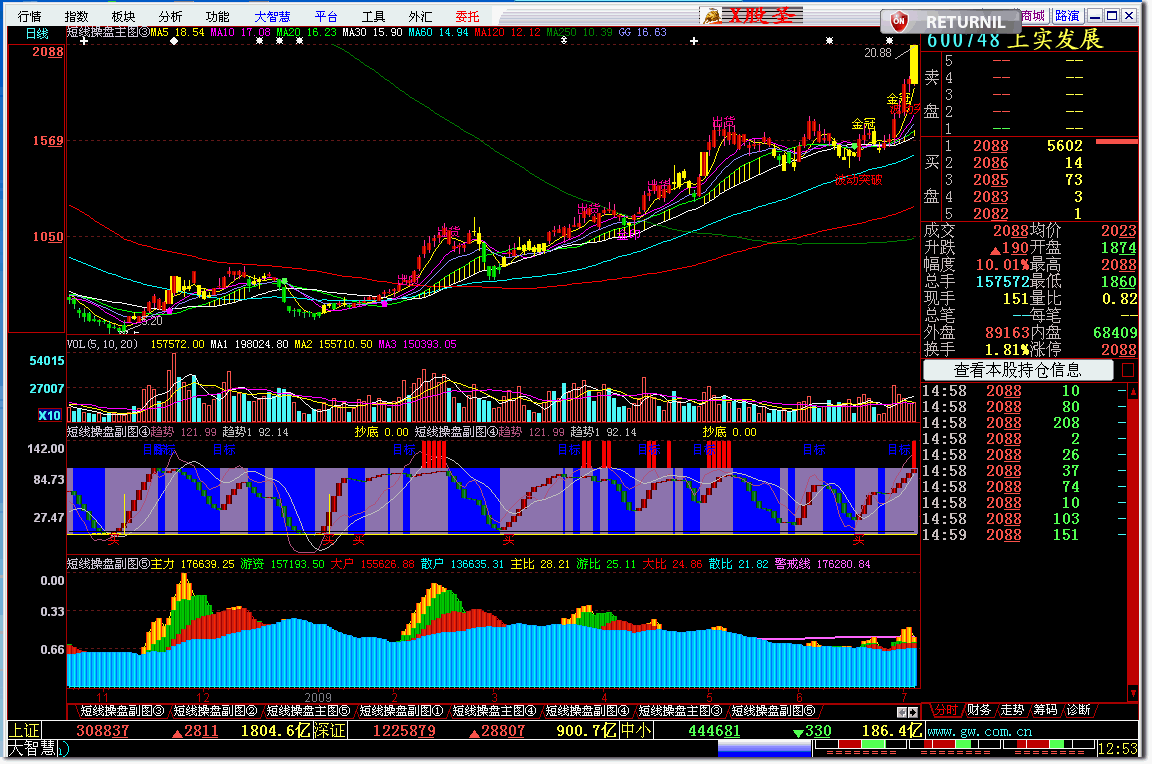Switch to the 短线操盘副图④ tab
The image size is (1152, 764).
587,711
